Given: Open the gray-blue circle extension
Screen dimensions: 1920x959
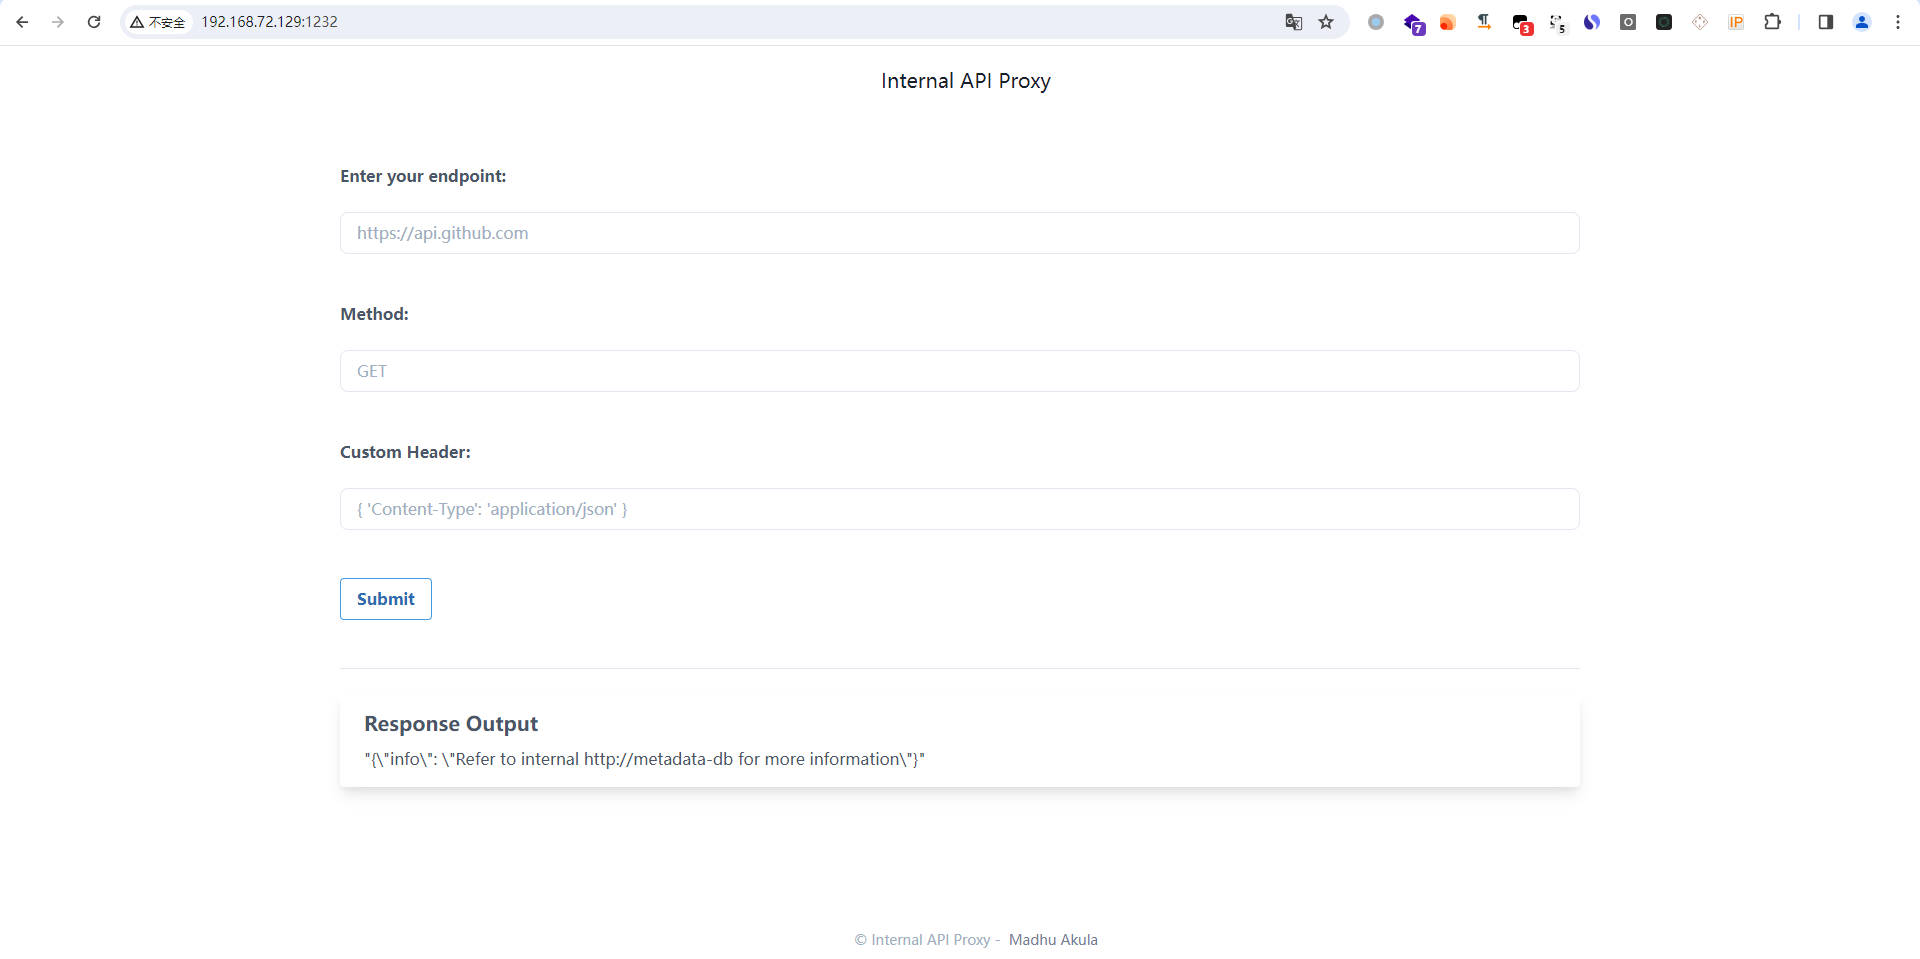Looking at the screenshot, I should 1376,22.
